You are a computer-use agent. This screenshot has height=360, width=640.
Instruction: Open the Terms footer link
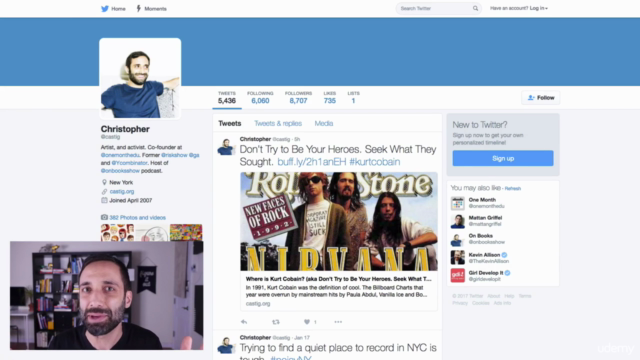525,296
